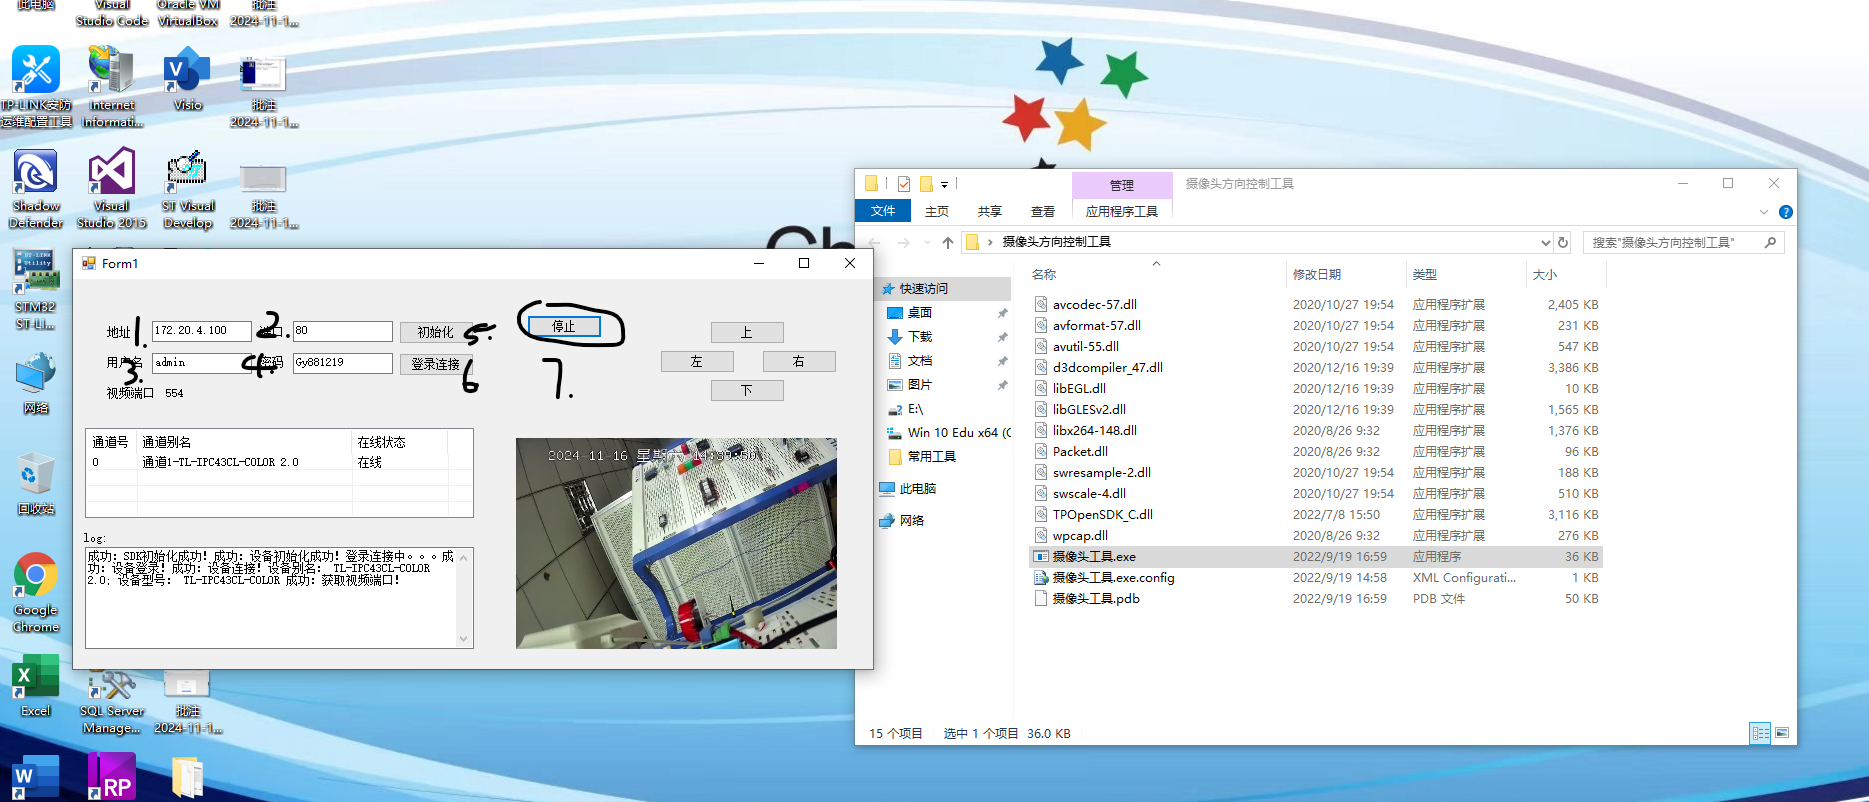Sort files by 修改日期 column
This screenshot has width=1869, height=802.
pyautogui.click(x=1317, y=274)
